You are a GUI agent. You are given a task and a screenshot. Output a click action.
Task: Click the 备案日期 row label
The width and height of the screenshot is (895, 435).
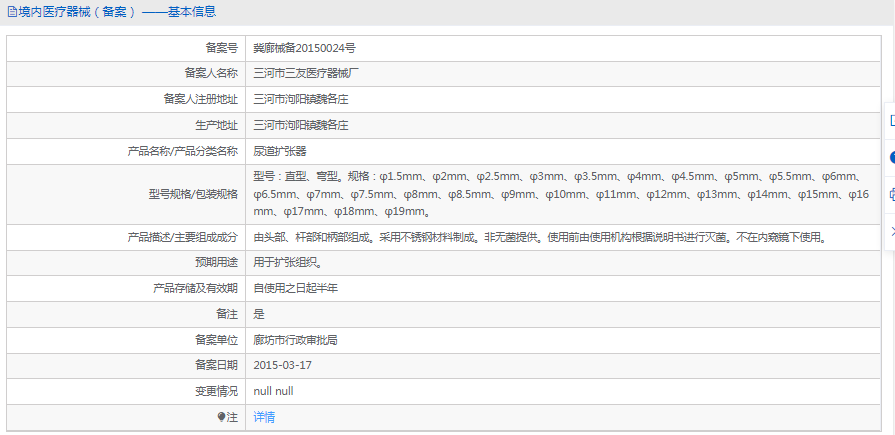[216, 365]
